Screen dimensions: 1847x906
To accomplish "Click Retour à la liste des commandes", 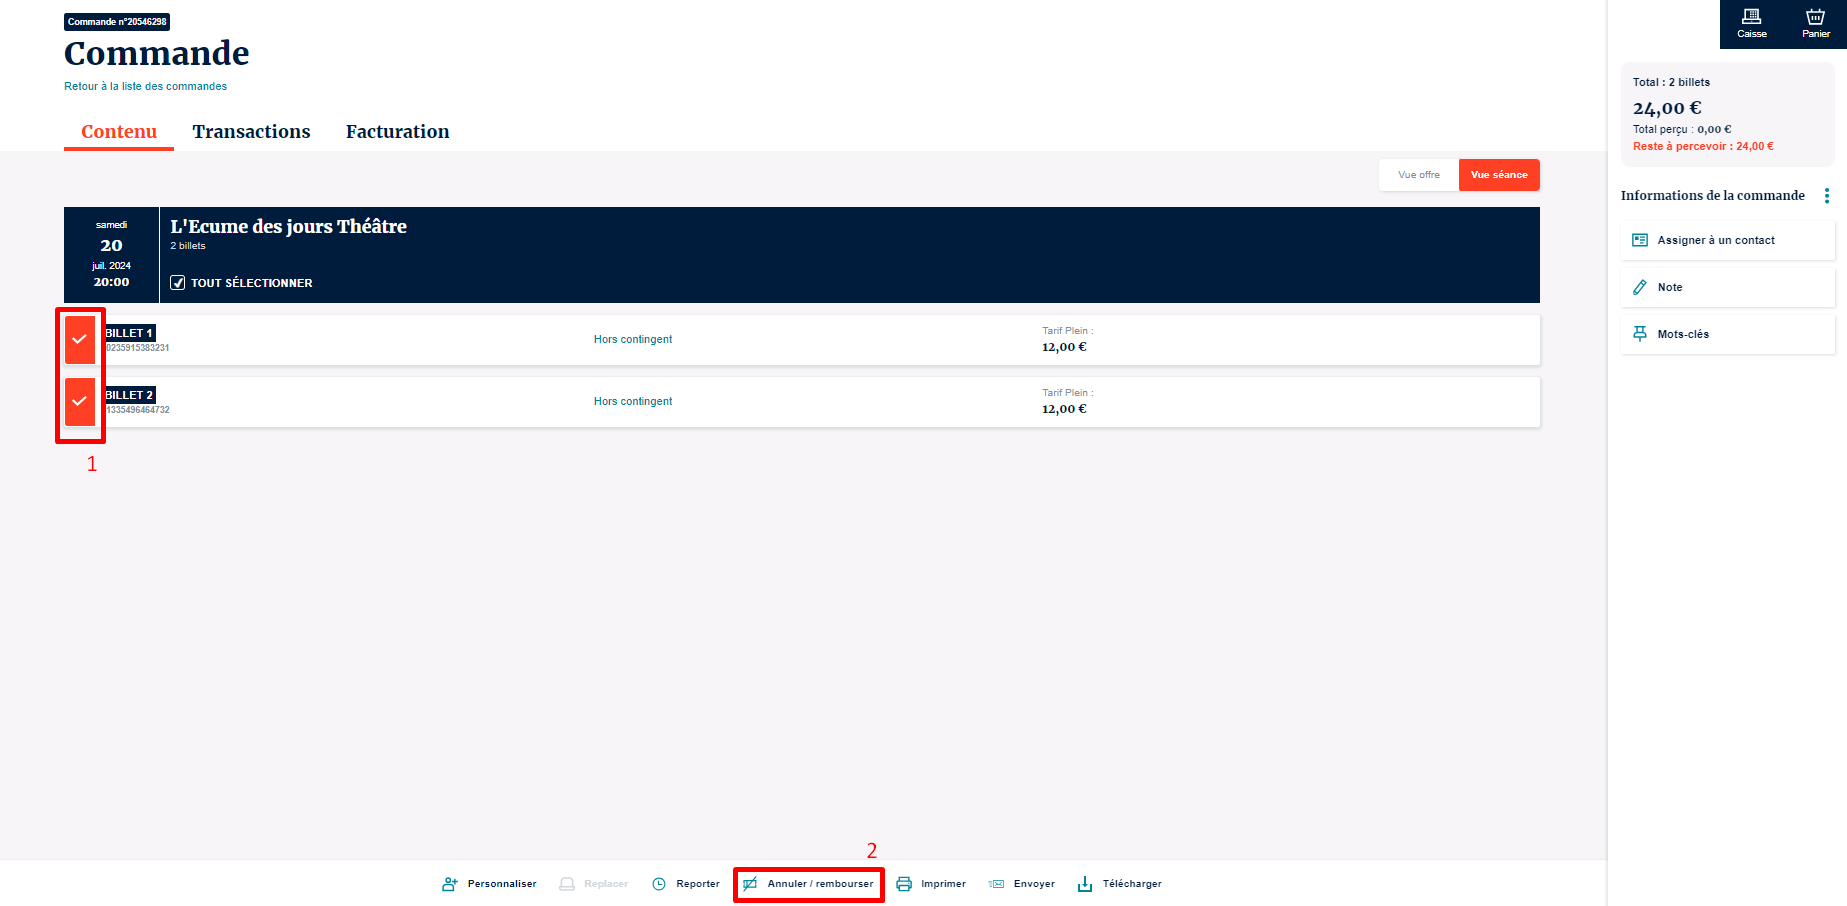I will [145, 87].
